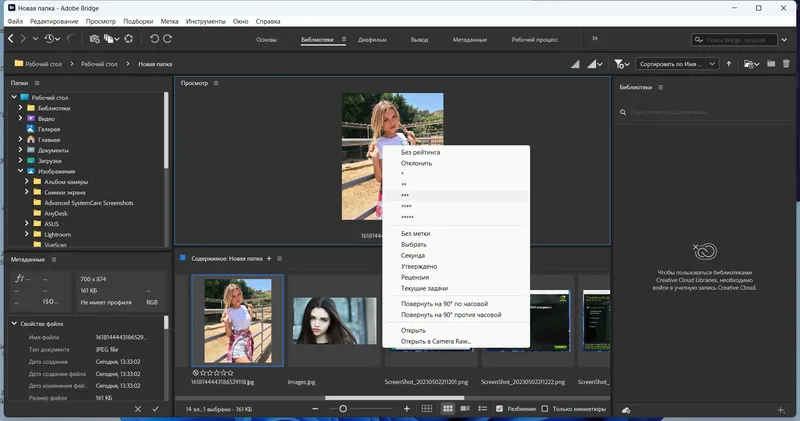Viewport: 800px width, 421px height.
Task: Open the filter by rating dropdown
Action: tap(623, 64)
